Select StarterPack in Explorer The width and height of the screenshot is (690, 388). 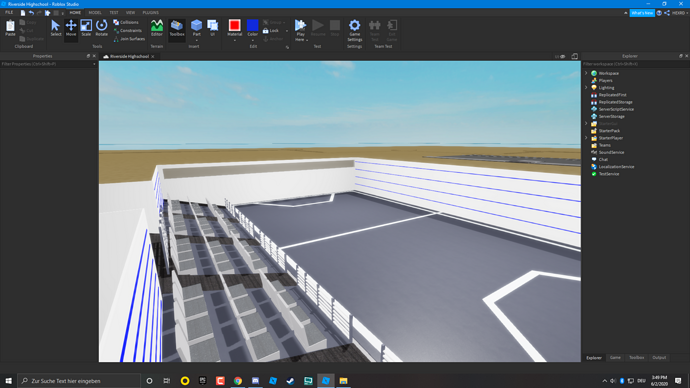pyautogui.click(x=609, y=131)
